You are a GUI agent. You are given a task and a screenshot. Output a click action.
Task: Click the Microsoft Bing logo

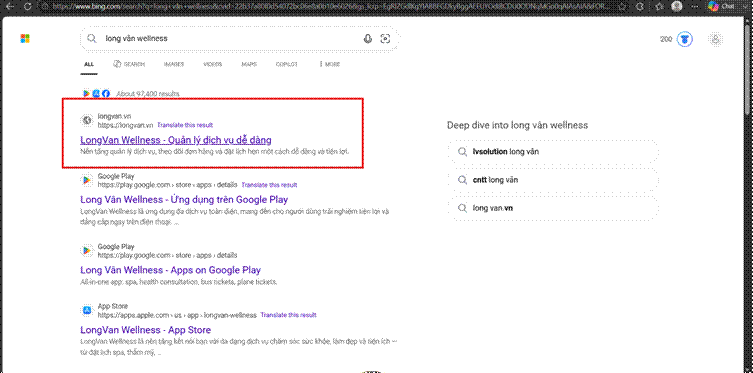click(25, 38)
